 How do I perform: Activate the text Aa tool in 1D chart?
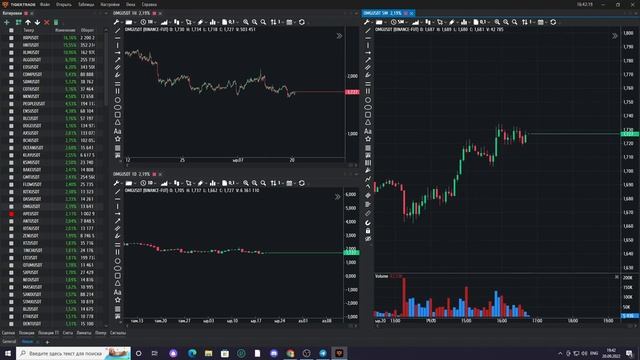[x=118, y=292]
